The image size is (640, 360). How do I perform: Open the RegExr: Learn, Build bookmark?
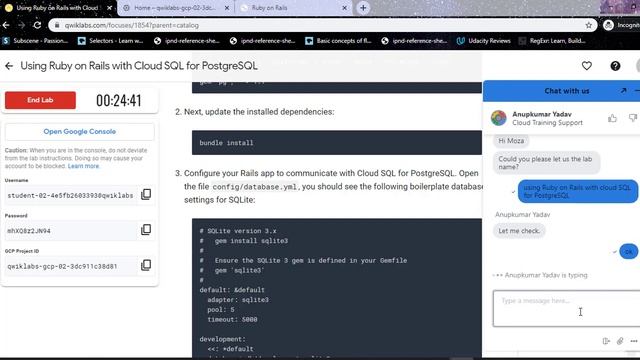pyautogui.click(x=552, y=41)
